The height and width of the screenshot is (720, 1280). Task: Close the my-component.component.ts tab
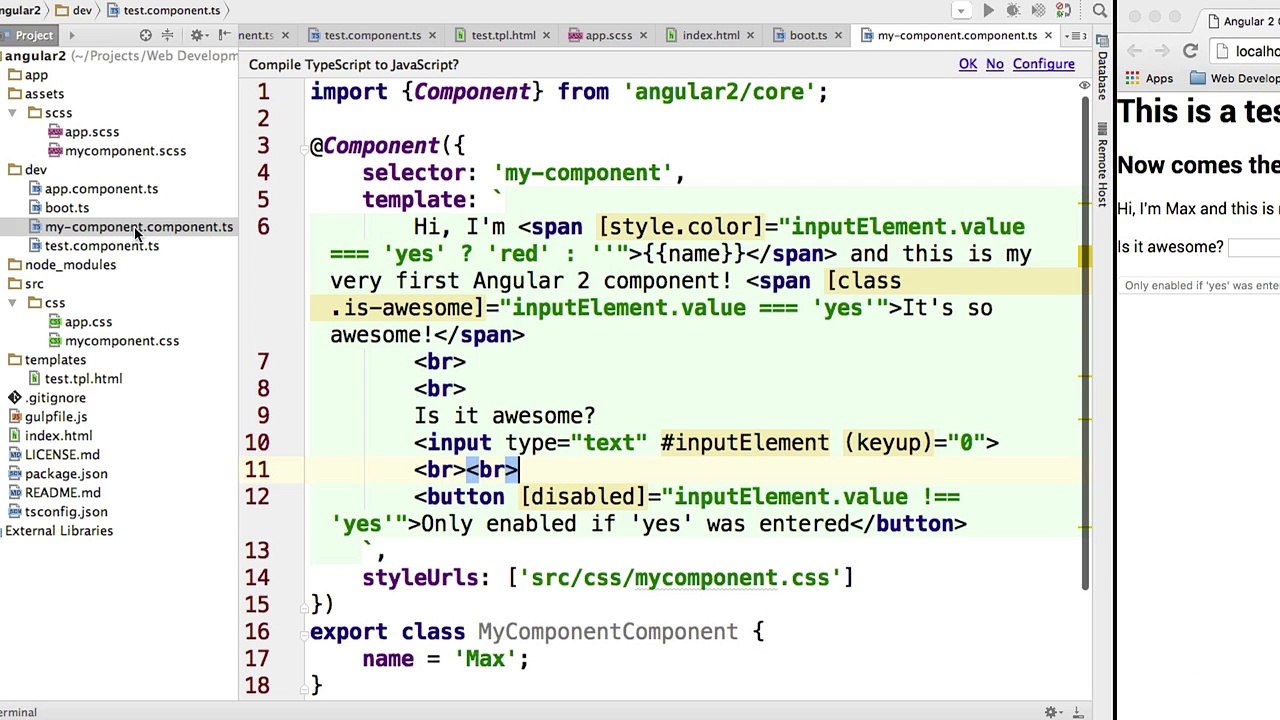pos(1048,35)
